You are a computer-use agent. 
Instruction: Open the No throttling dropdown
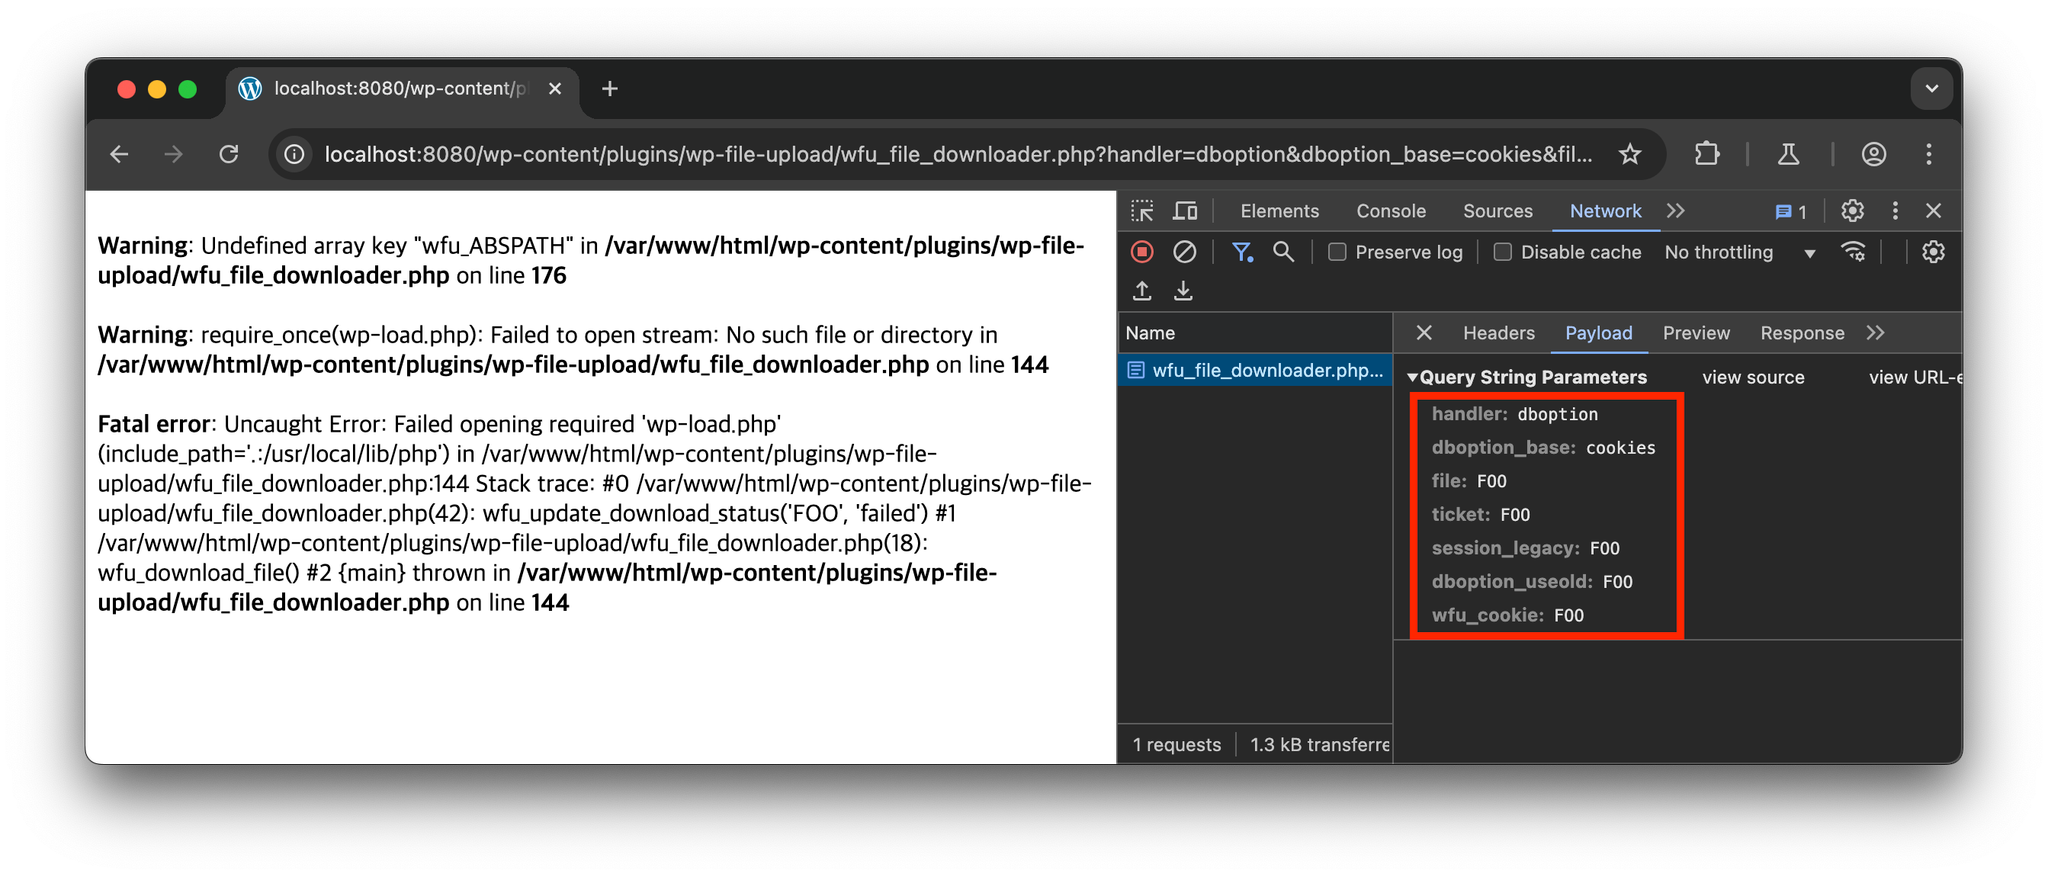tap(1740, 253)
